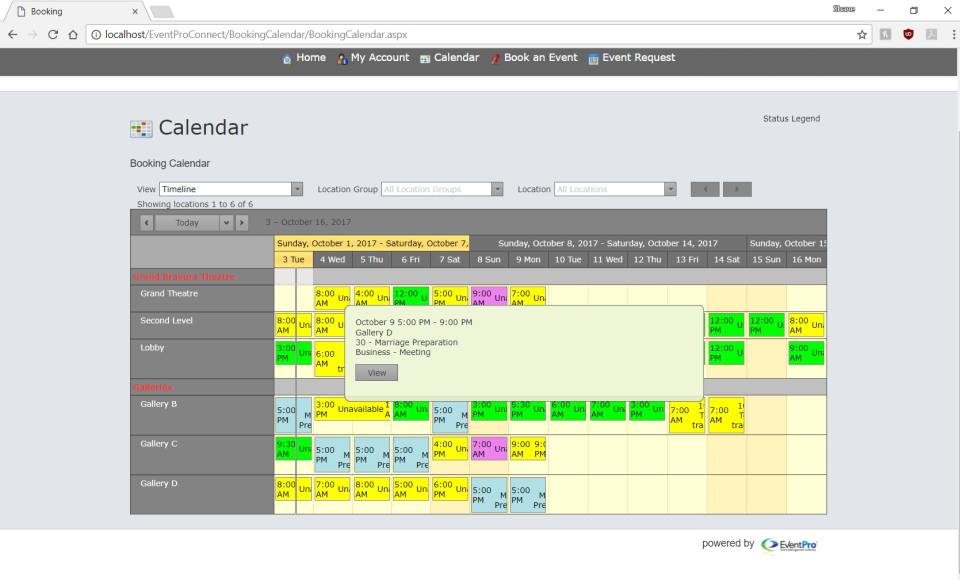Open Lobby green 3:00 PM Tuesday event
This screenshot has width=960, height=580.
click(x=293, y=353)
